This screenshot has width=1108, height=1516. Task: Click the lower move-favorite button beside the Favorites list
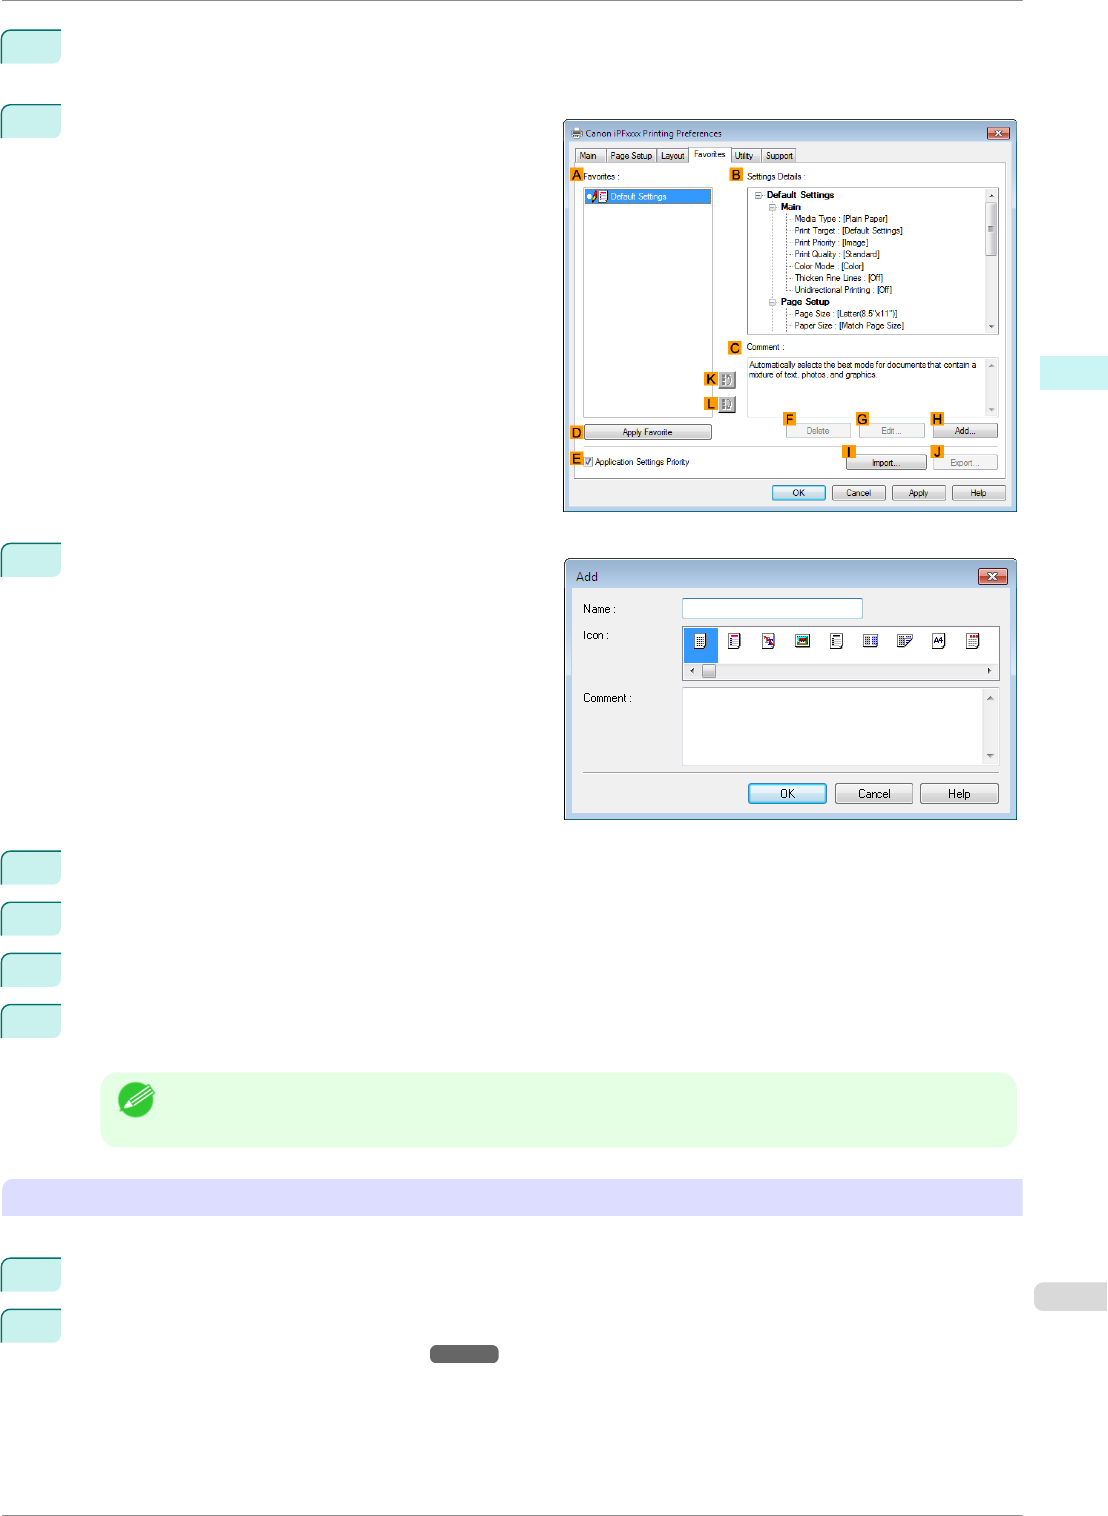[727, 405]
